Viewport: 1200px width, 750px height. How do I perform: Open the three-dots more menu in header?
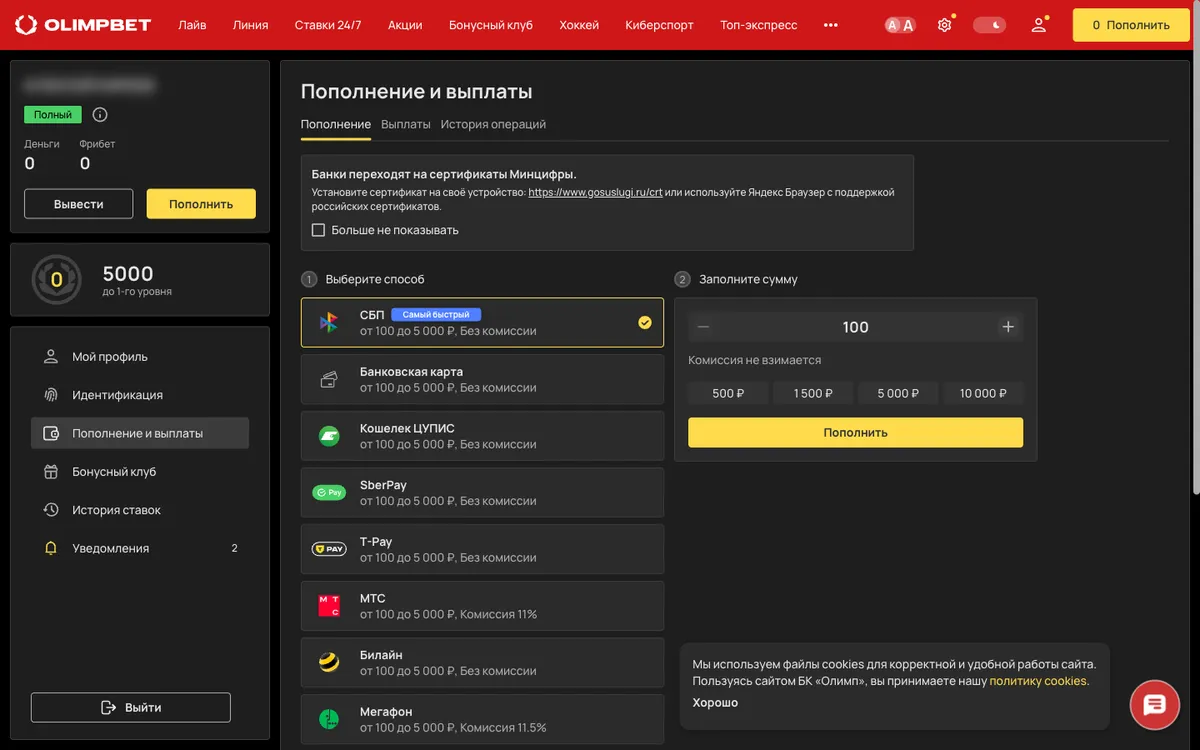831,25
